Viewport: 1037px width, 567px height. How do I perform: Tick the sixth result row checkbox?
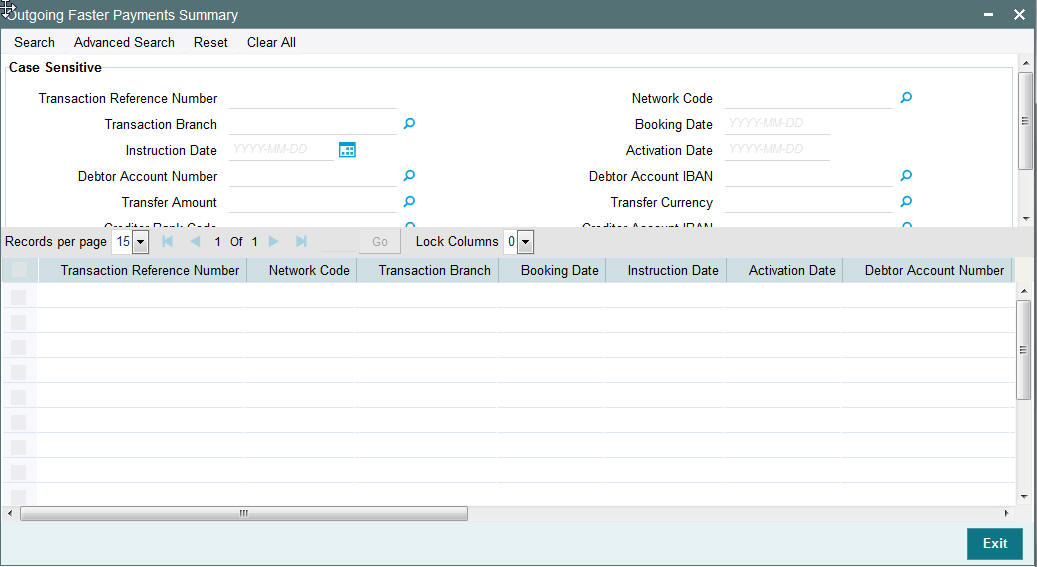[19, 422]
